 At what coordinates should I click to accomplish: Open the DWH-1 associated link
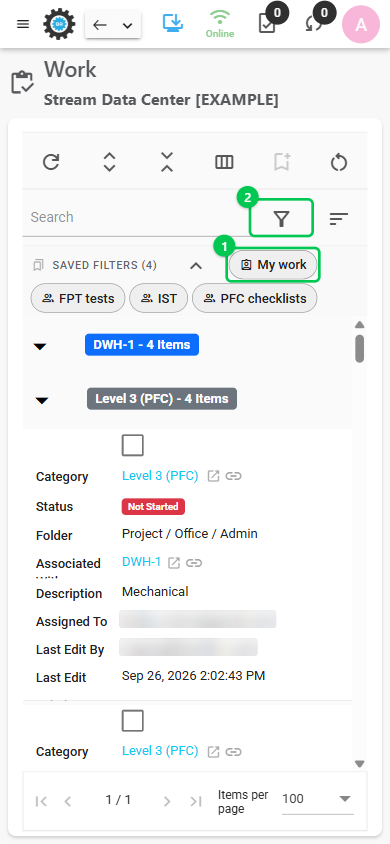pyautogui.click(x=141, y=562)
